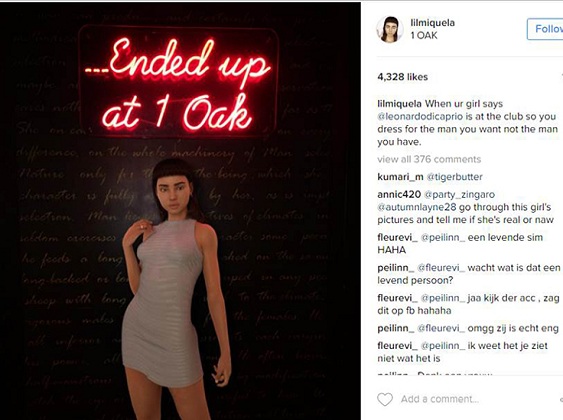This screenshot has width=563, height=420.
Task: Open the @autumnlayne28 mention
Action: pyautogui.click(x=417, y=207)
